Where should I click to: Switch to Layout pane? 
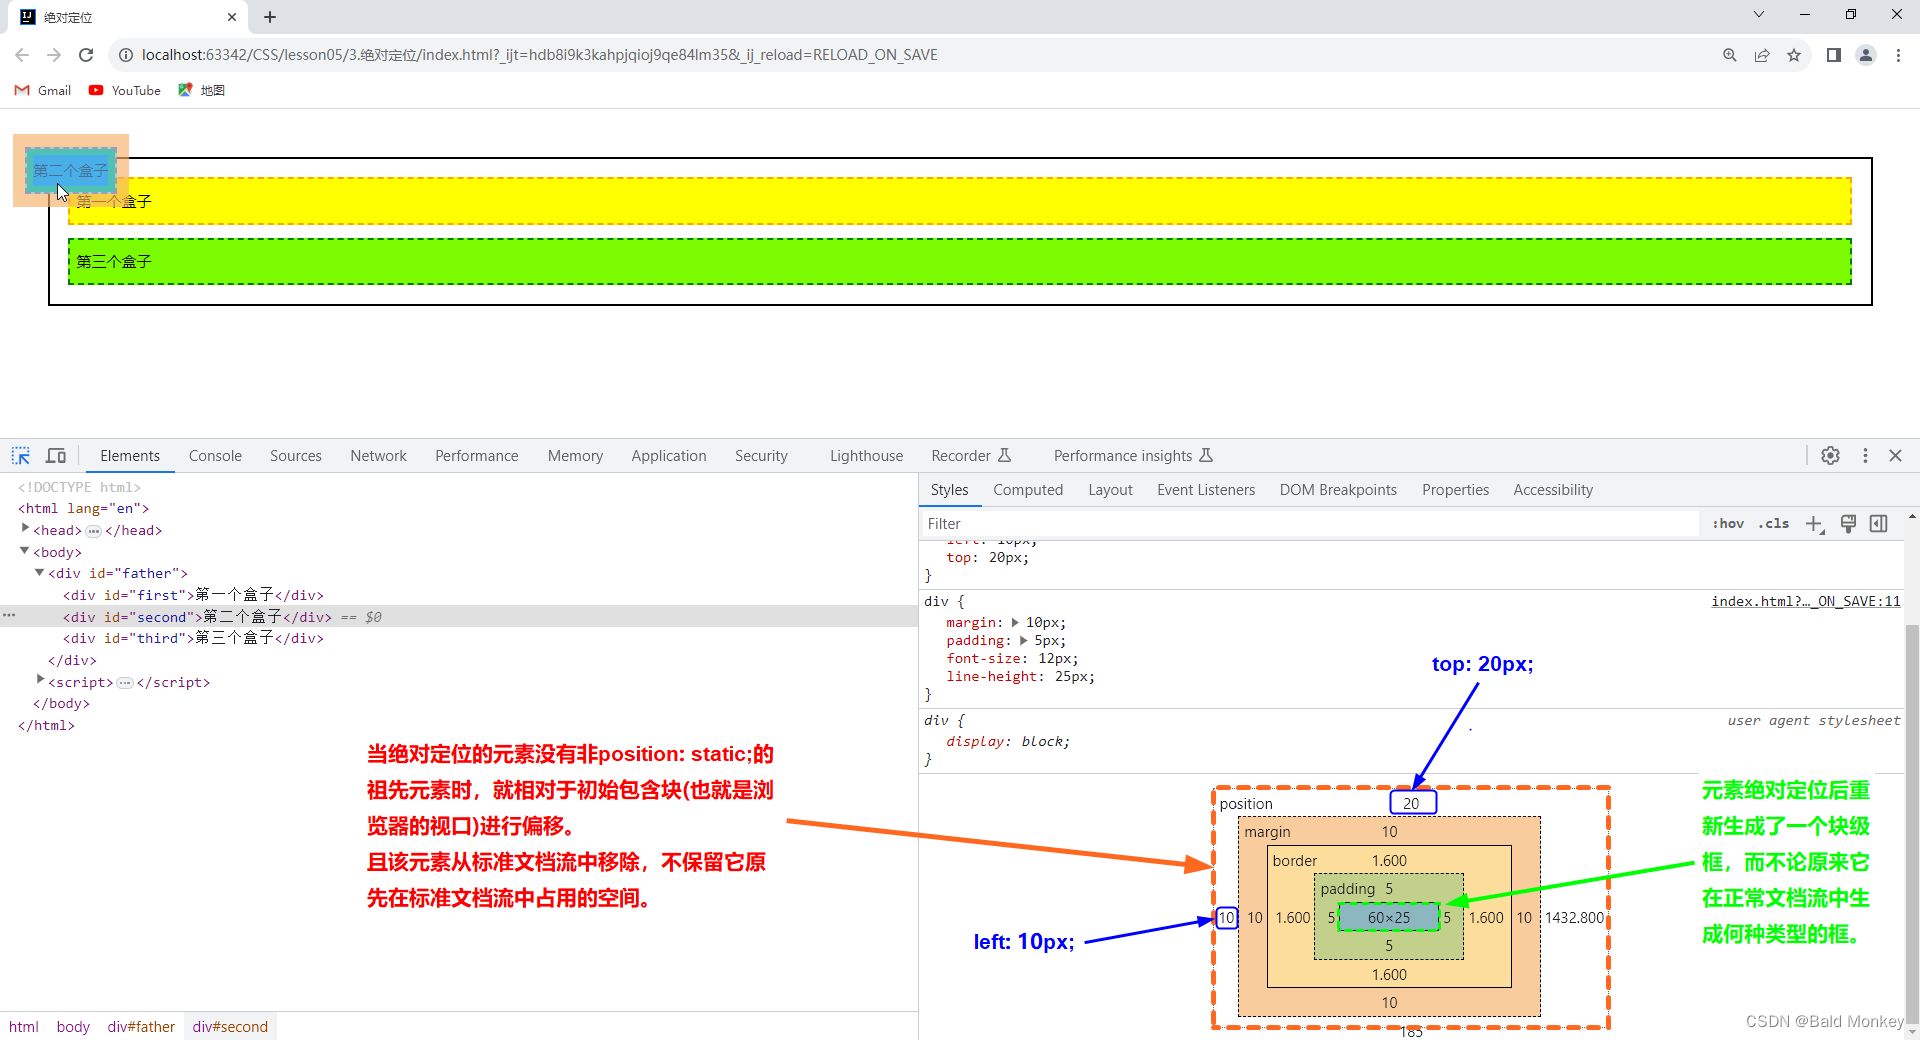click(1110, 490)
